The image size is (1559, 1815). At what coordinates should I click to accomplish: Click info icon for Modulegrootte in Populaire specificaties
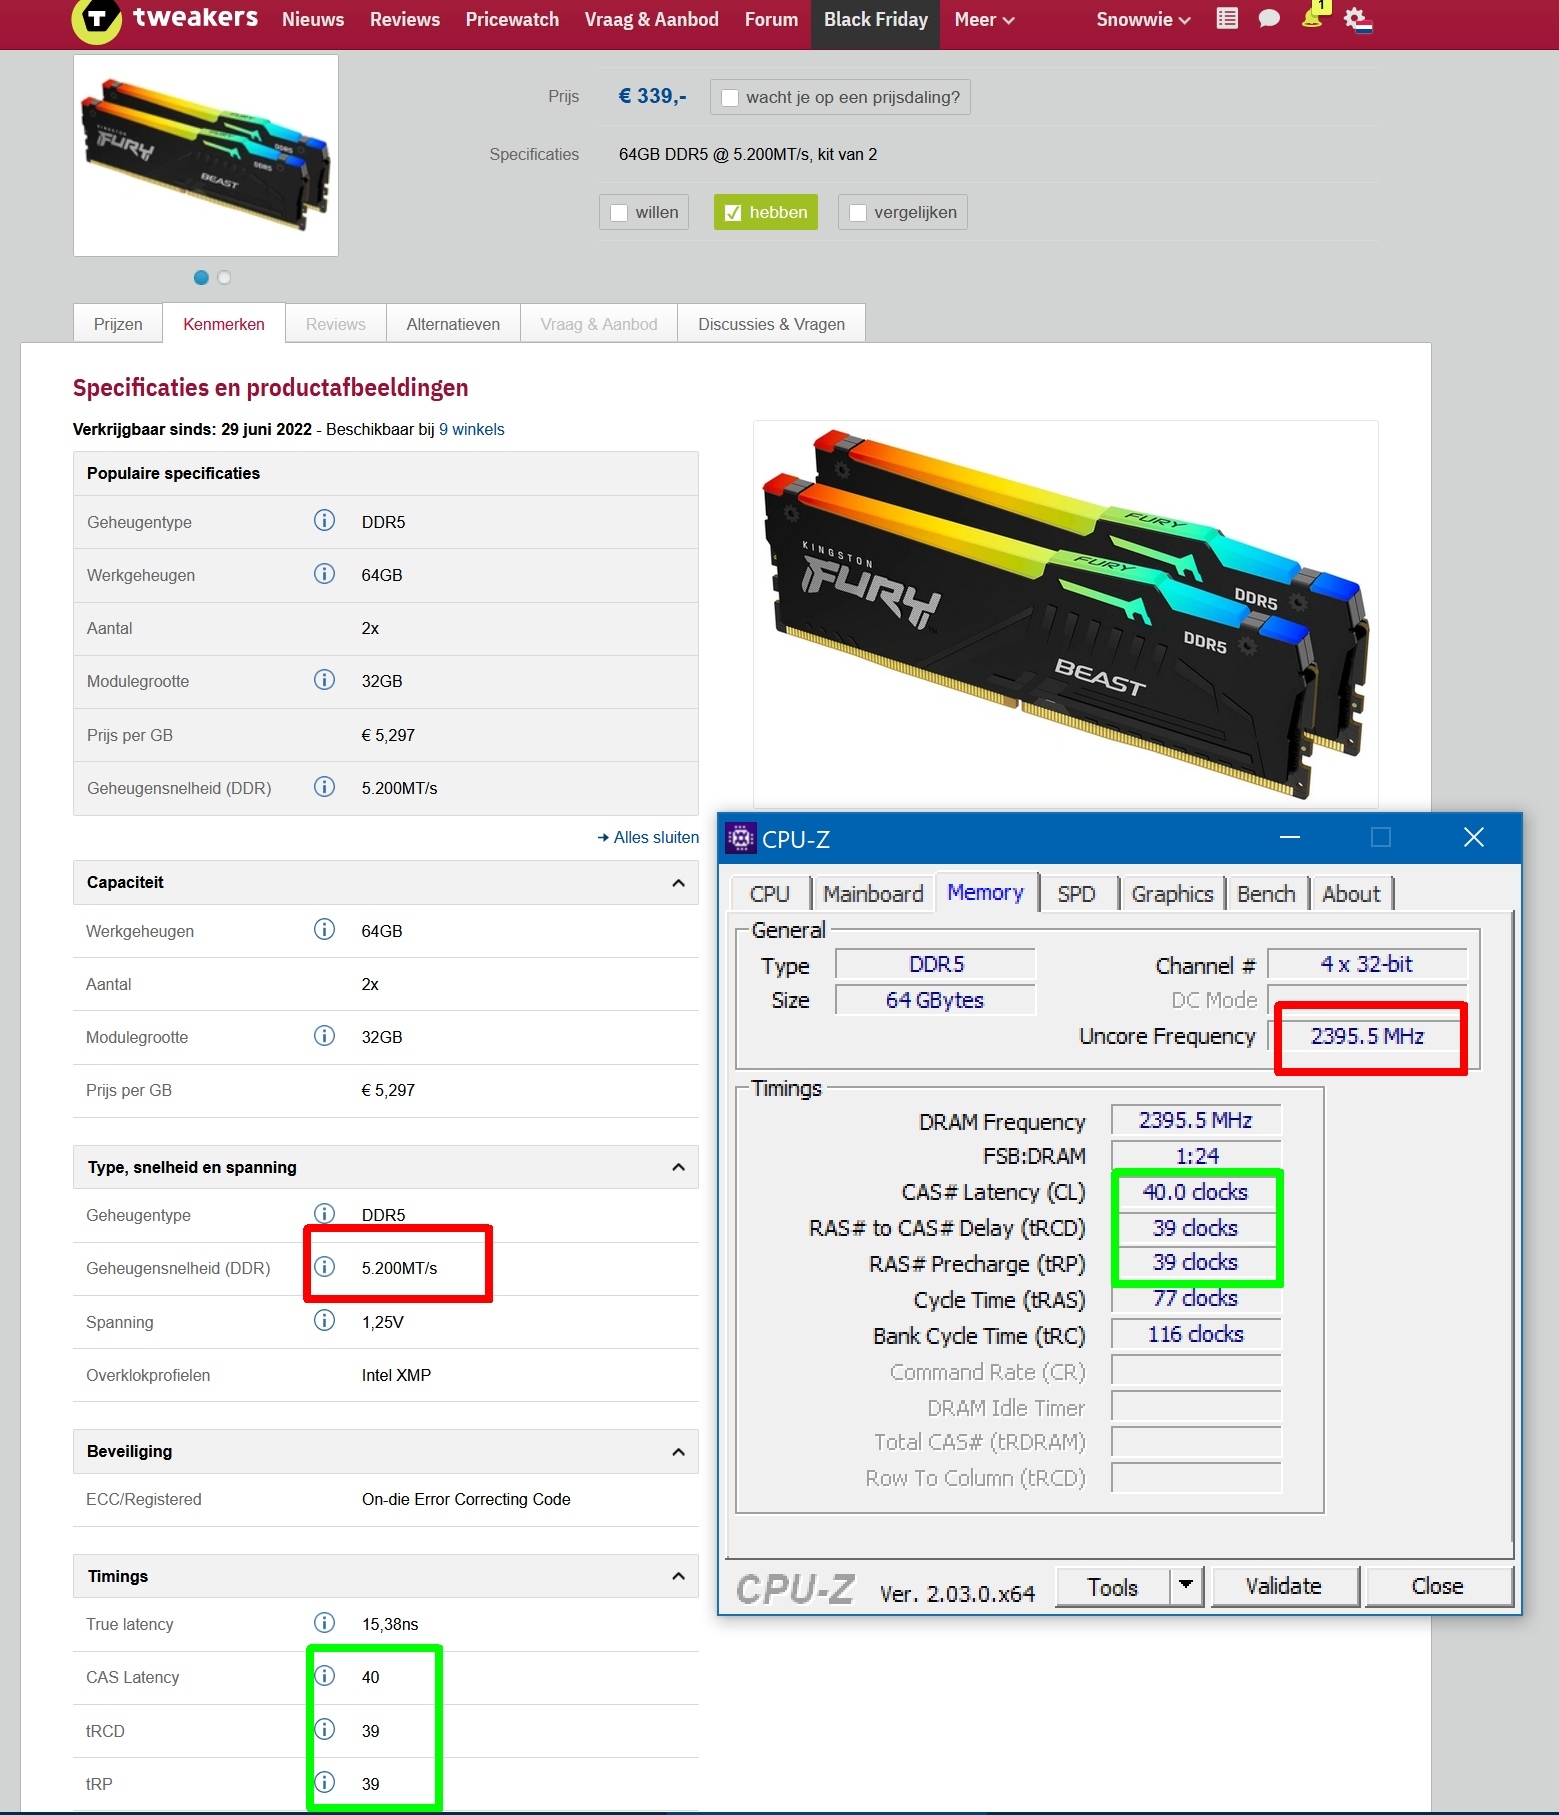click(324, 680)
